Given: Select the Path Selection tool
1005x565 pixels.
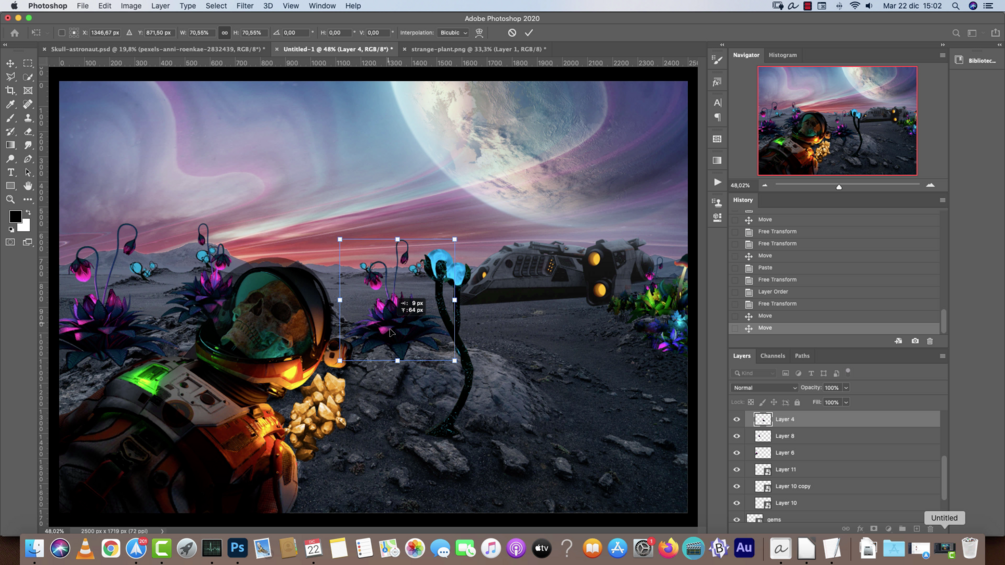Looking at the screenshot, I should click(x=28, y=172).
